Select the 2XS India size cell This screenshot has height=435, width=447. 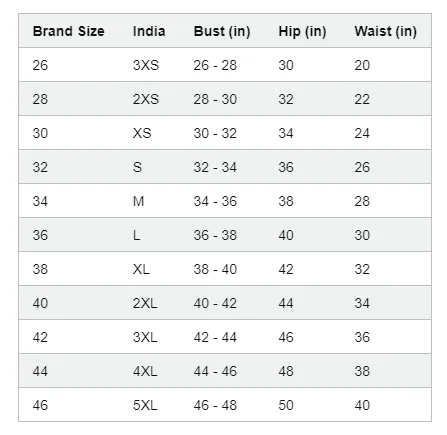[x=146, y=99]
